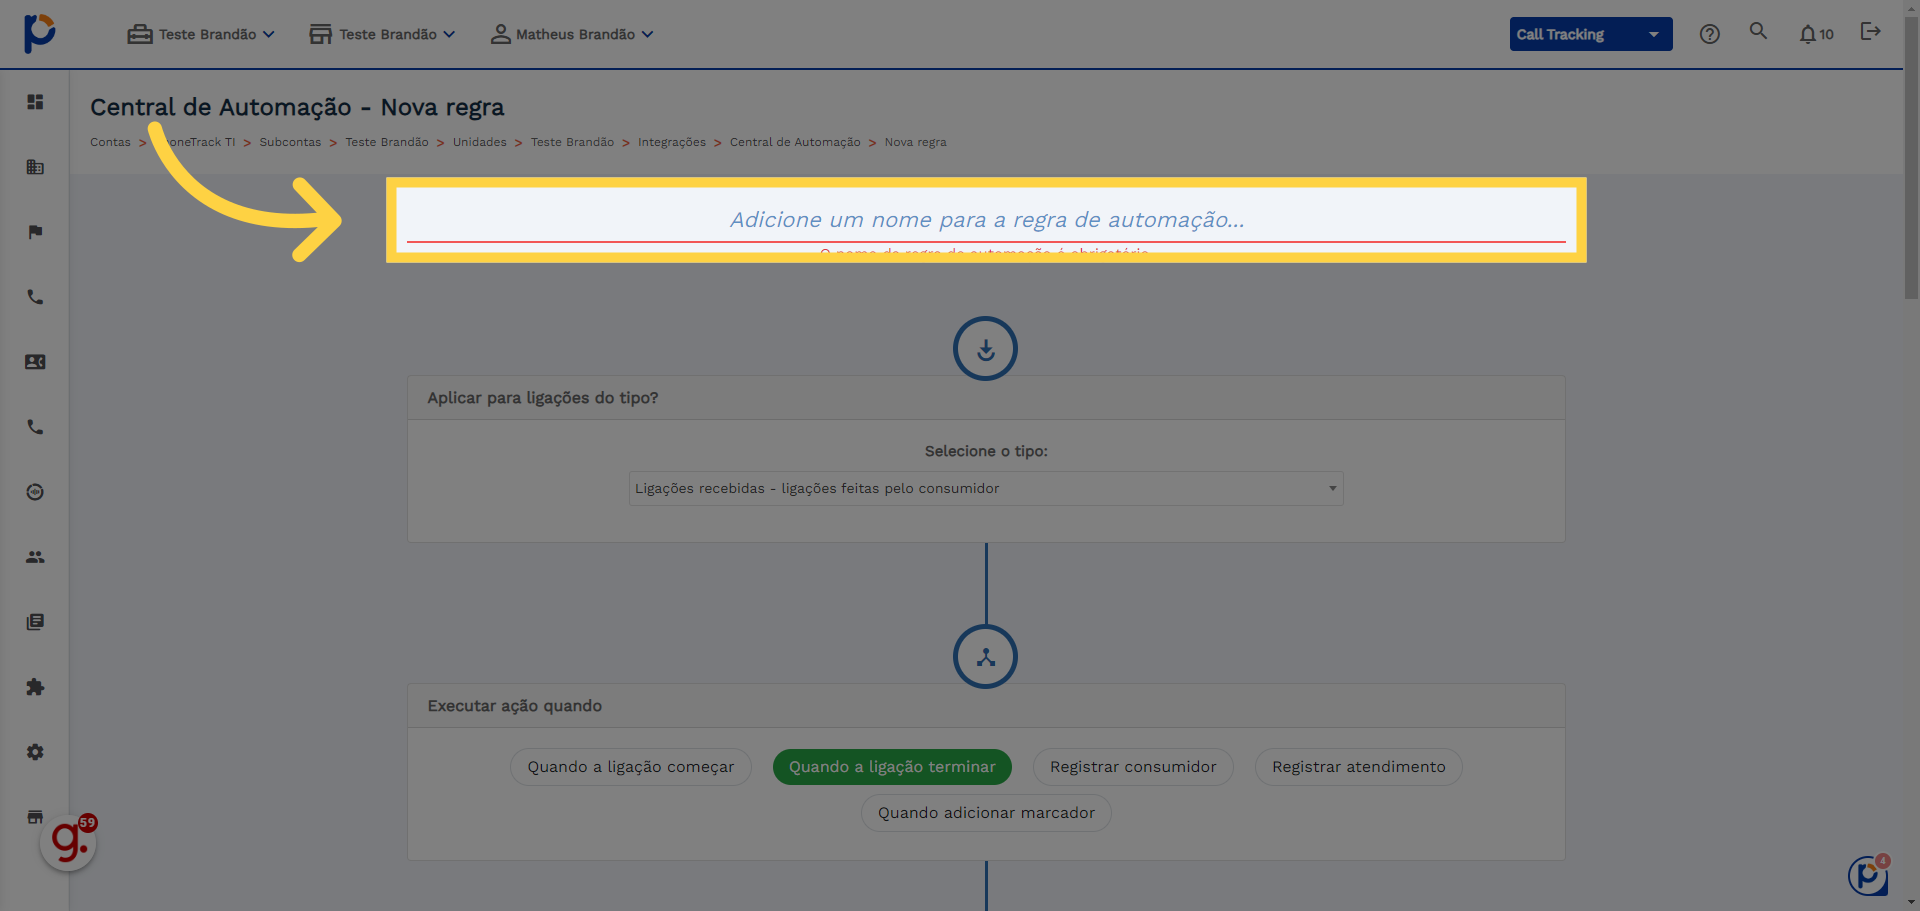The height and width of the screenshot is (911, 1920).
Task: Select Quando a ligação terminar trigger
Action: click(x=892, y=767)
